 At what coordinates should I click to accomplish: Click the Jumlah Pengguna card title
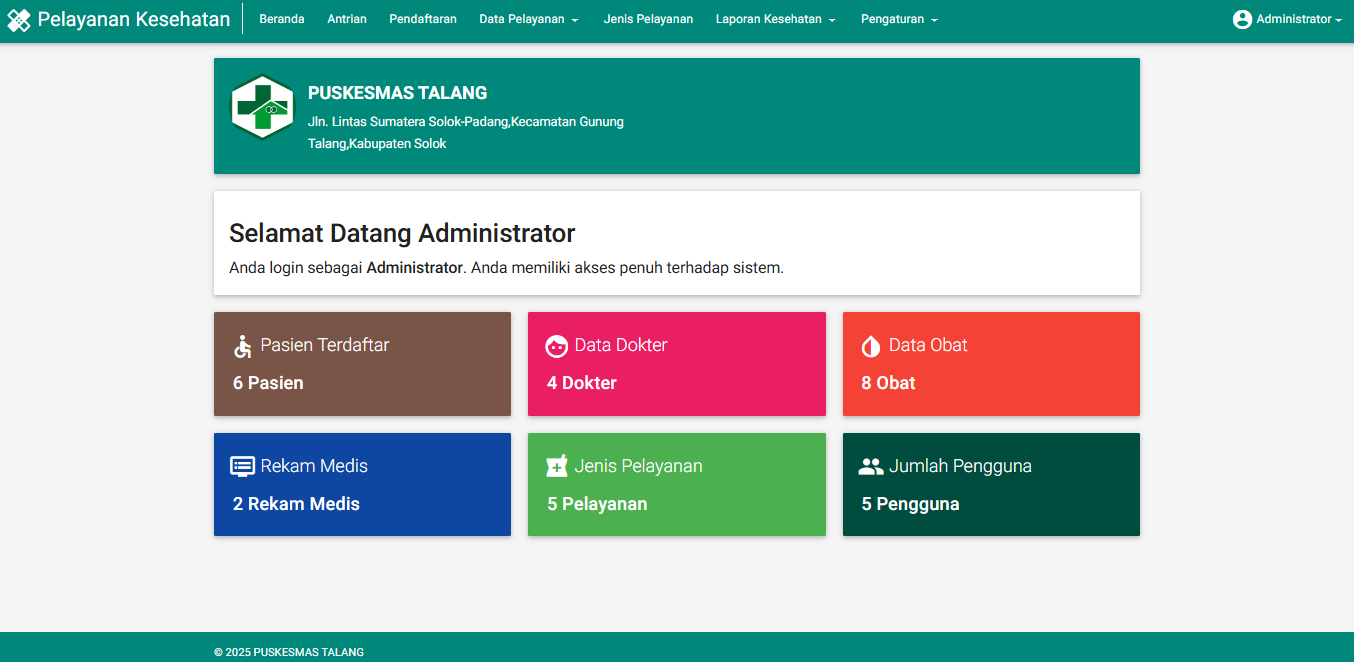tap(960, 466)
